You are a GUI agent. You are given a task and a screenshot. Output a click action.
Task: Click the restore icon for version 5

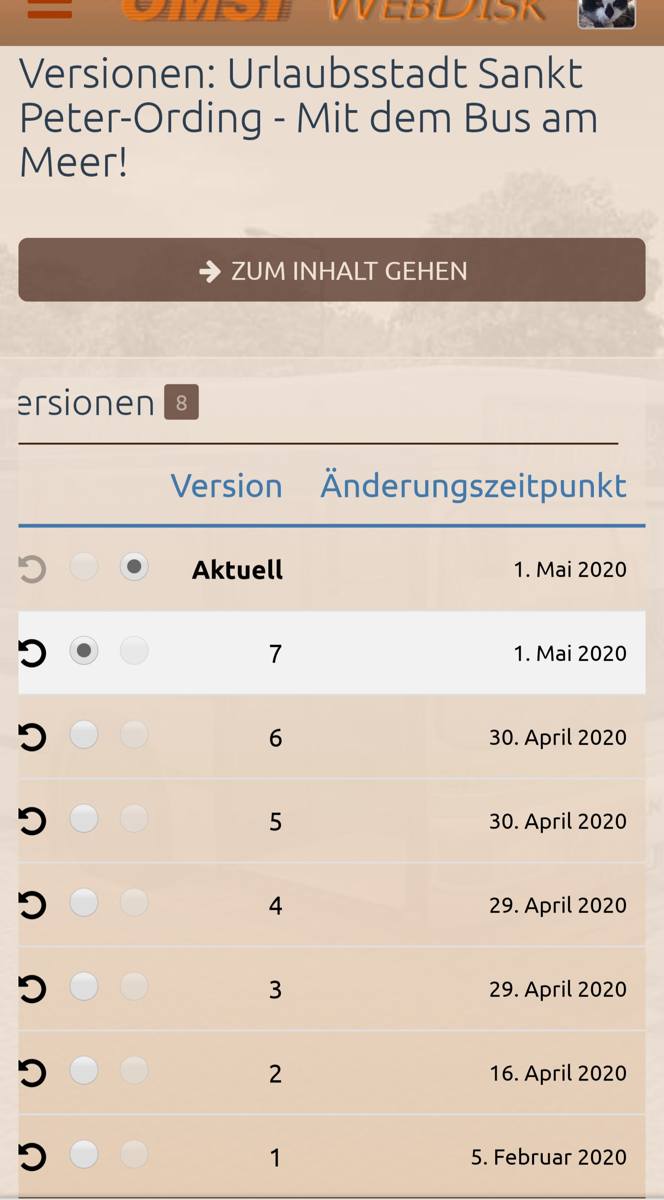(32, 821)
